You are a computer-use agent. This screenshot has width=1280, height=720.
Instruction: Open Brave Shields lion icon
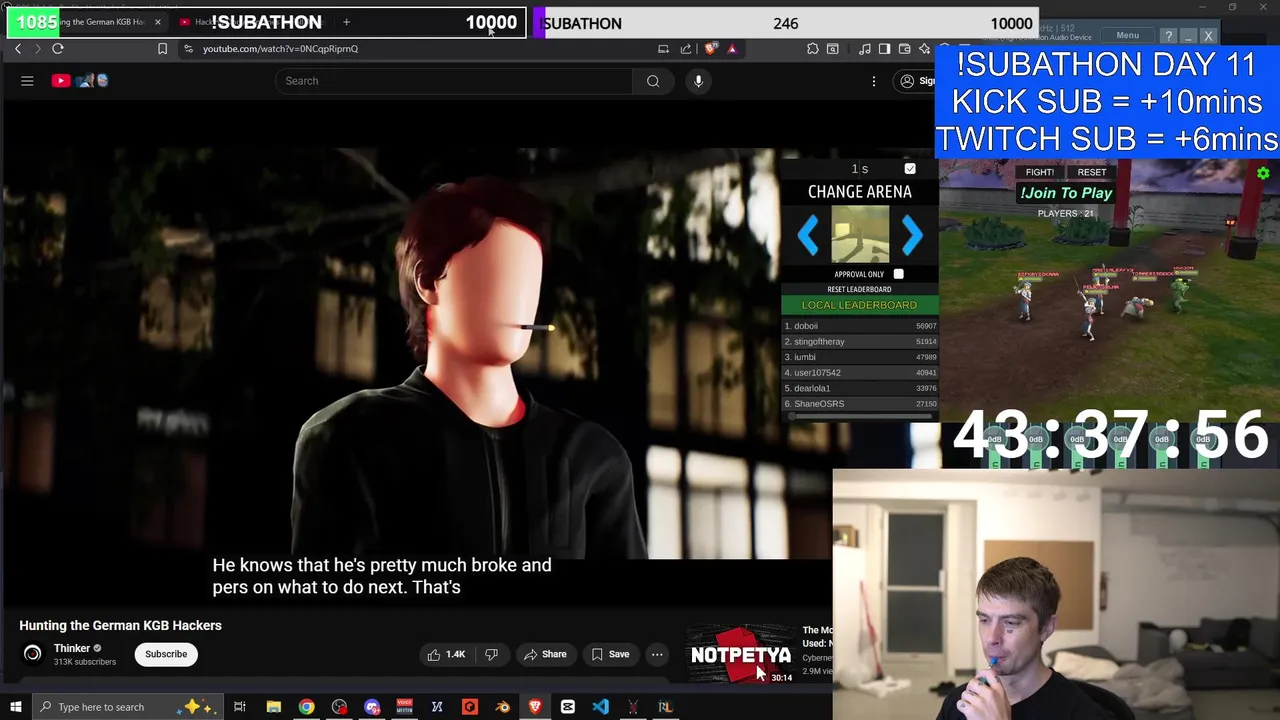click(x=711, y=48)
